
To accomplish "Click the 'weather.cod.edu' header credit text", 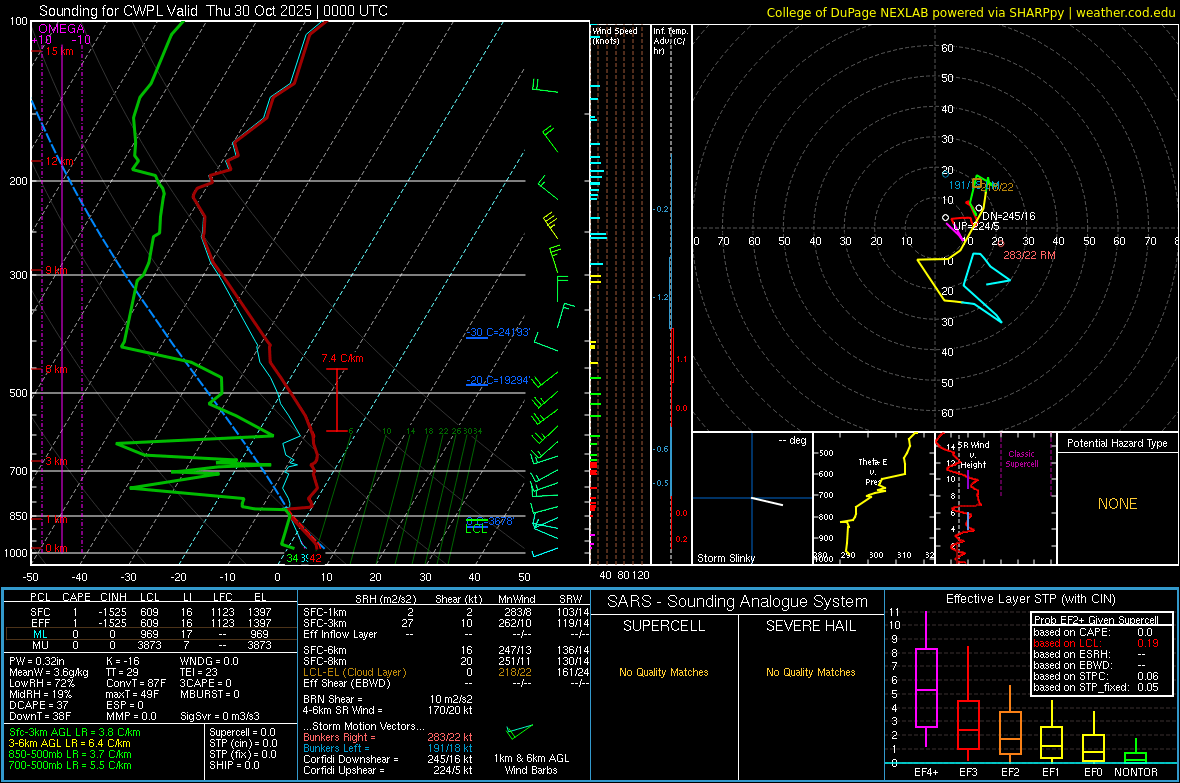I will coord(1125,12).
